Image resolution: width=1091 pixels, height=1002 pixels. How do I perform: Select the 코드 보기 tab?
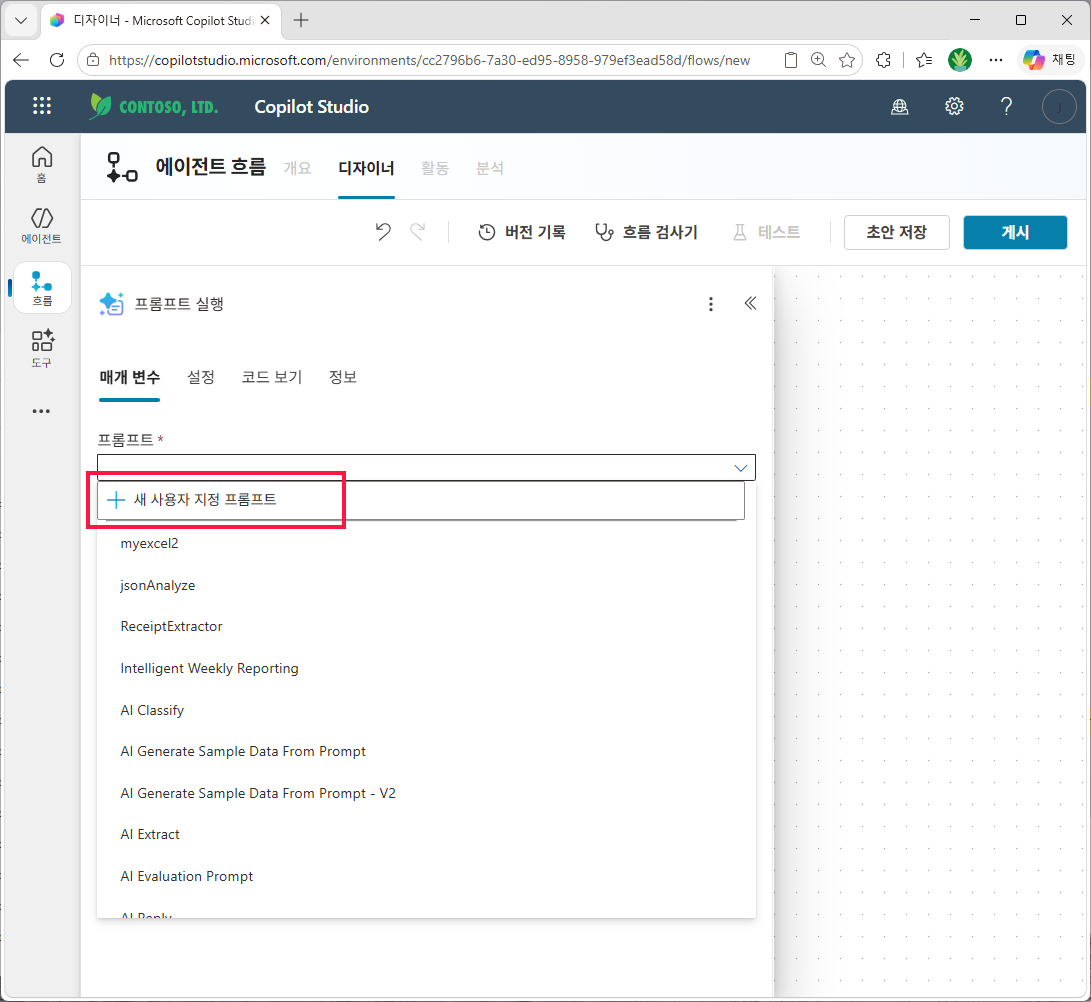click(x=271, y=377)
